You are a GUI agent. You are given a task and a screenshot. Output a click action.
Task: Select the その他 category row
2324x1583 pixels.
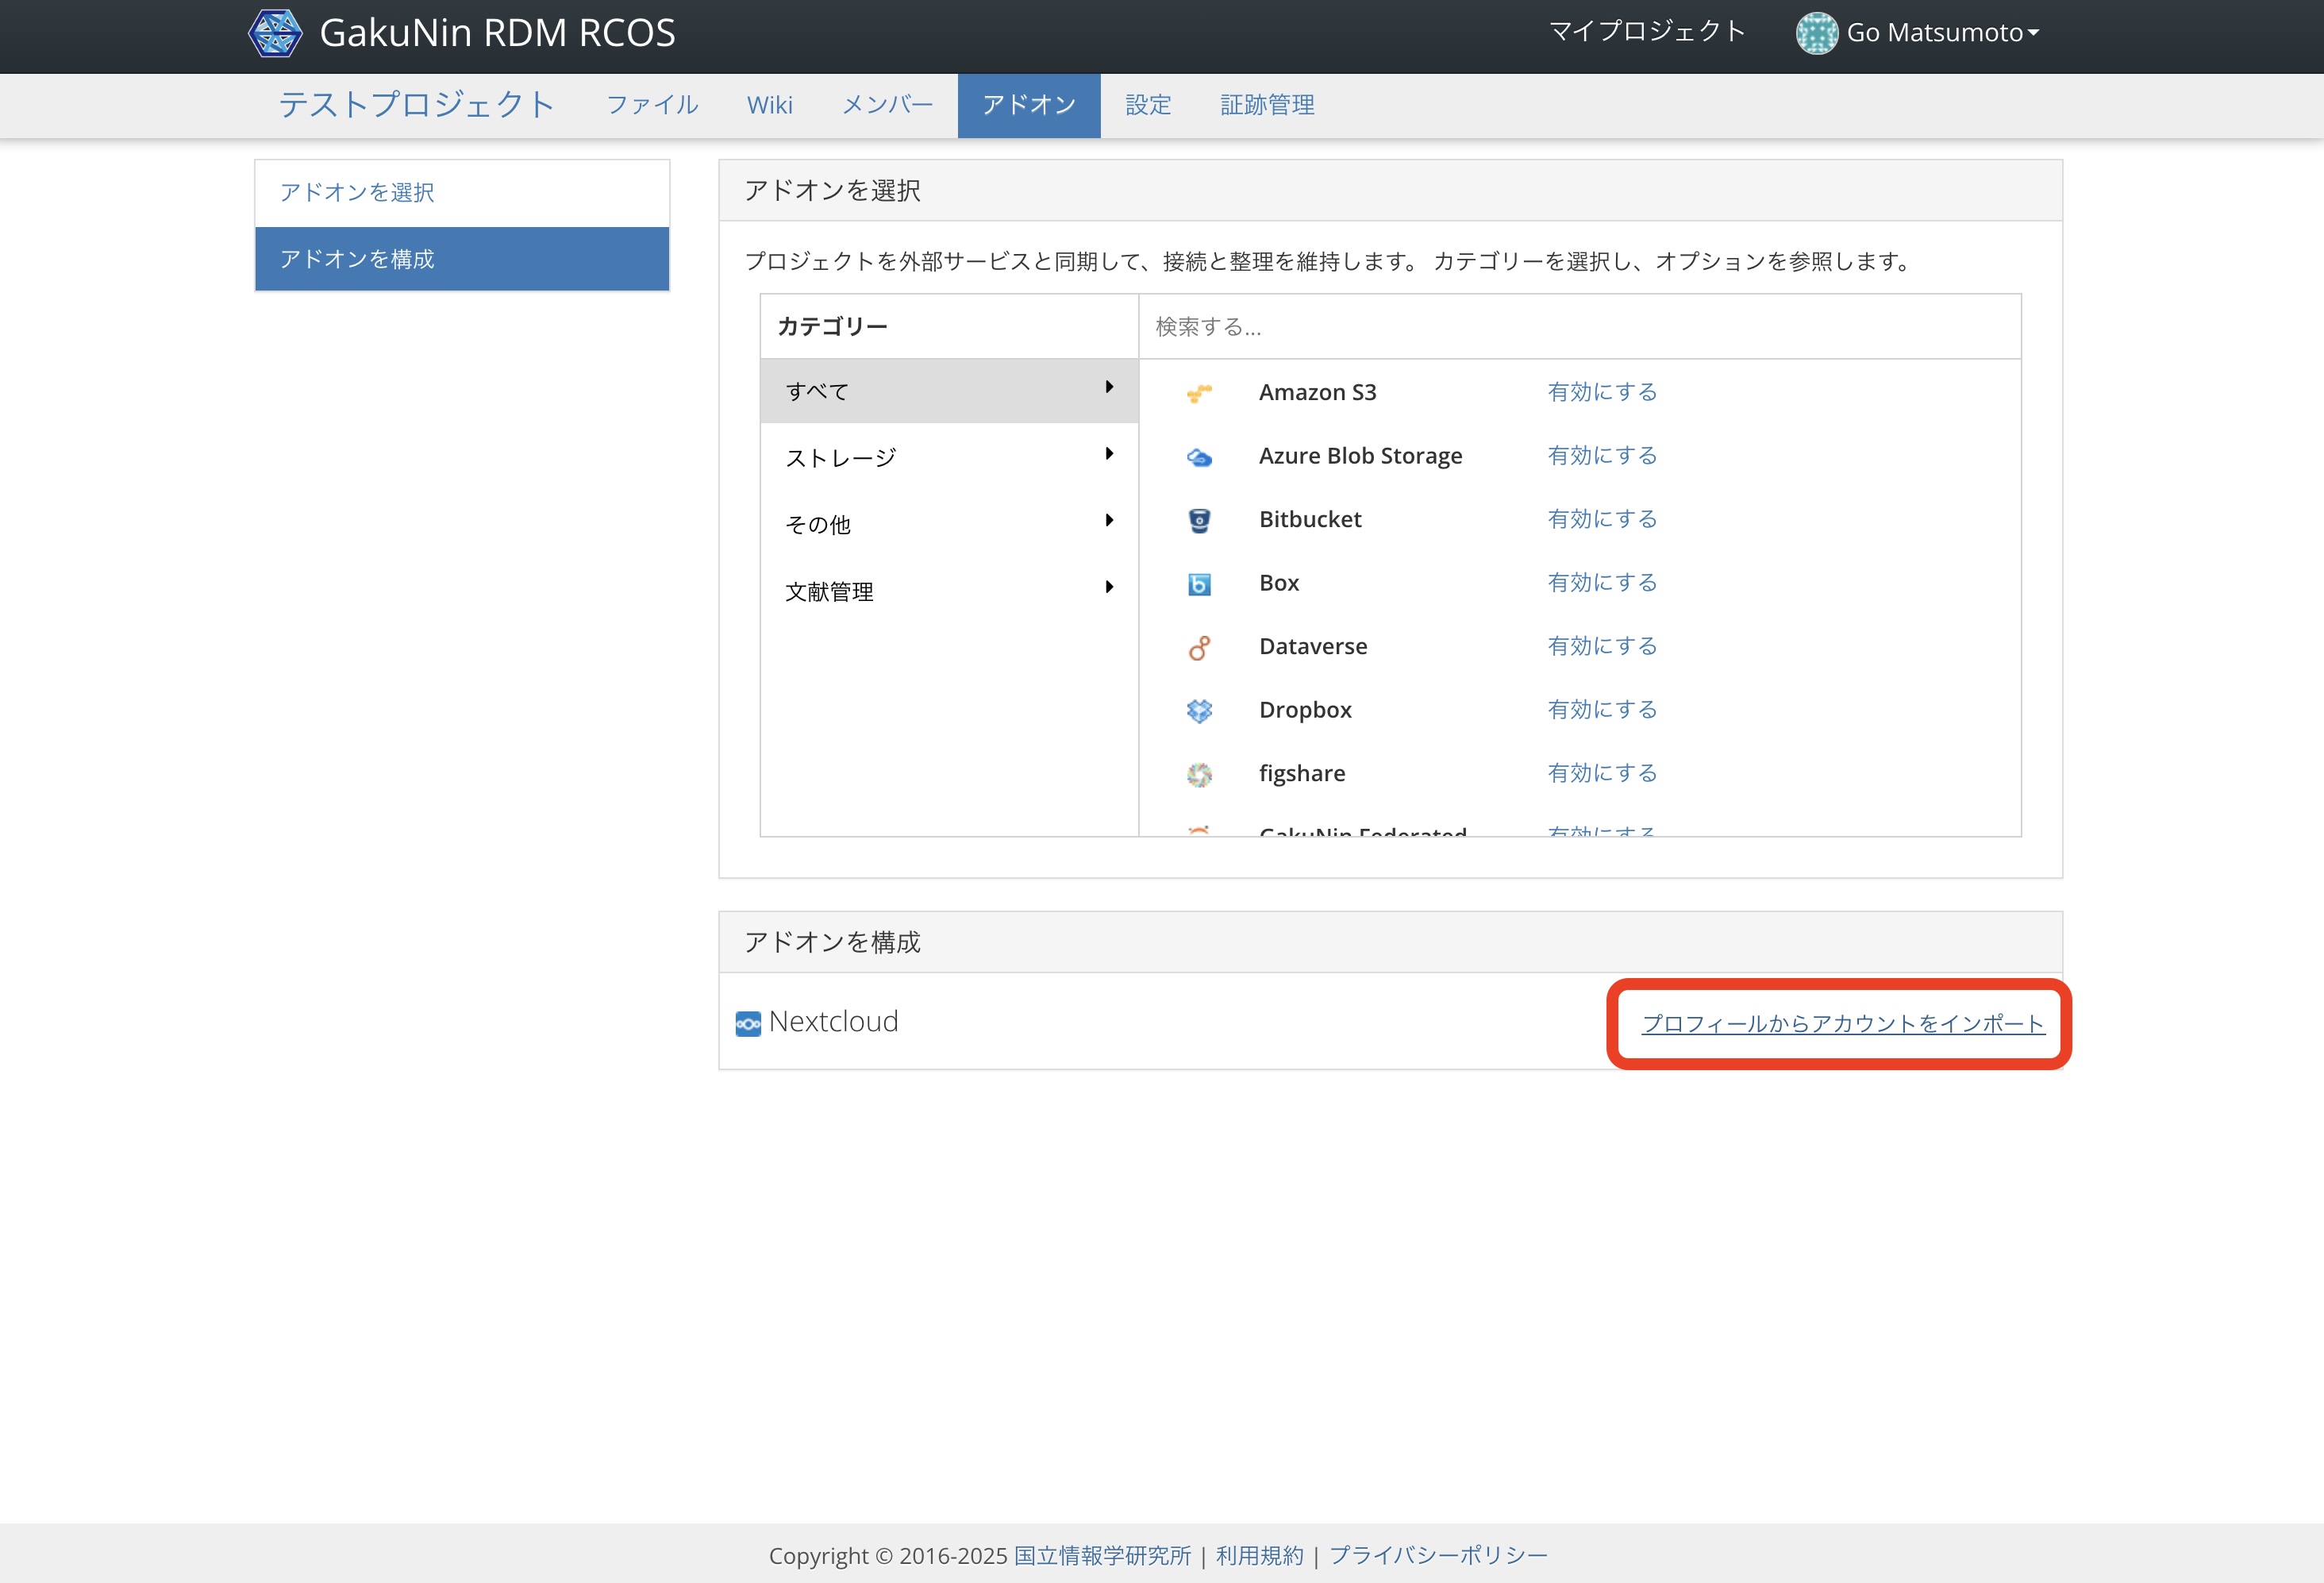click(x=949, y=524)
